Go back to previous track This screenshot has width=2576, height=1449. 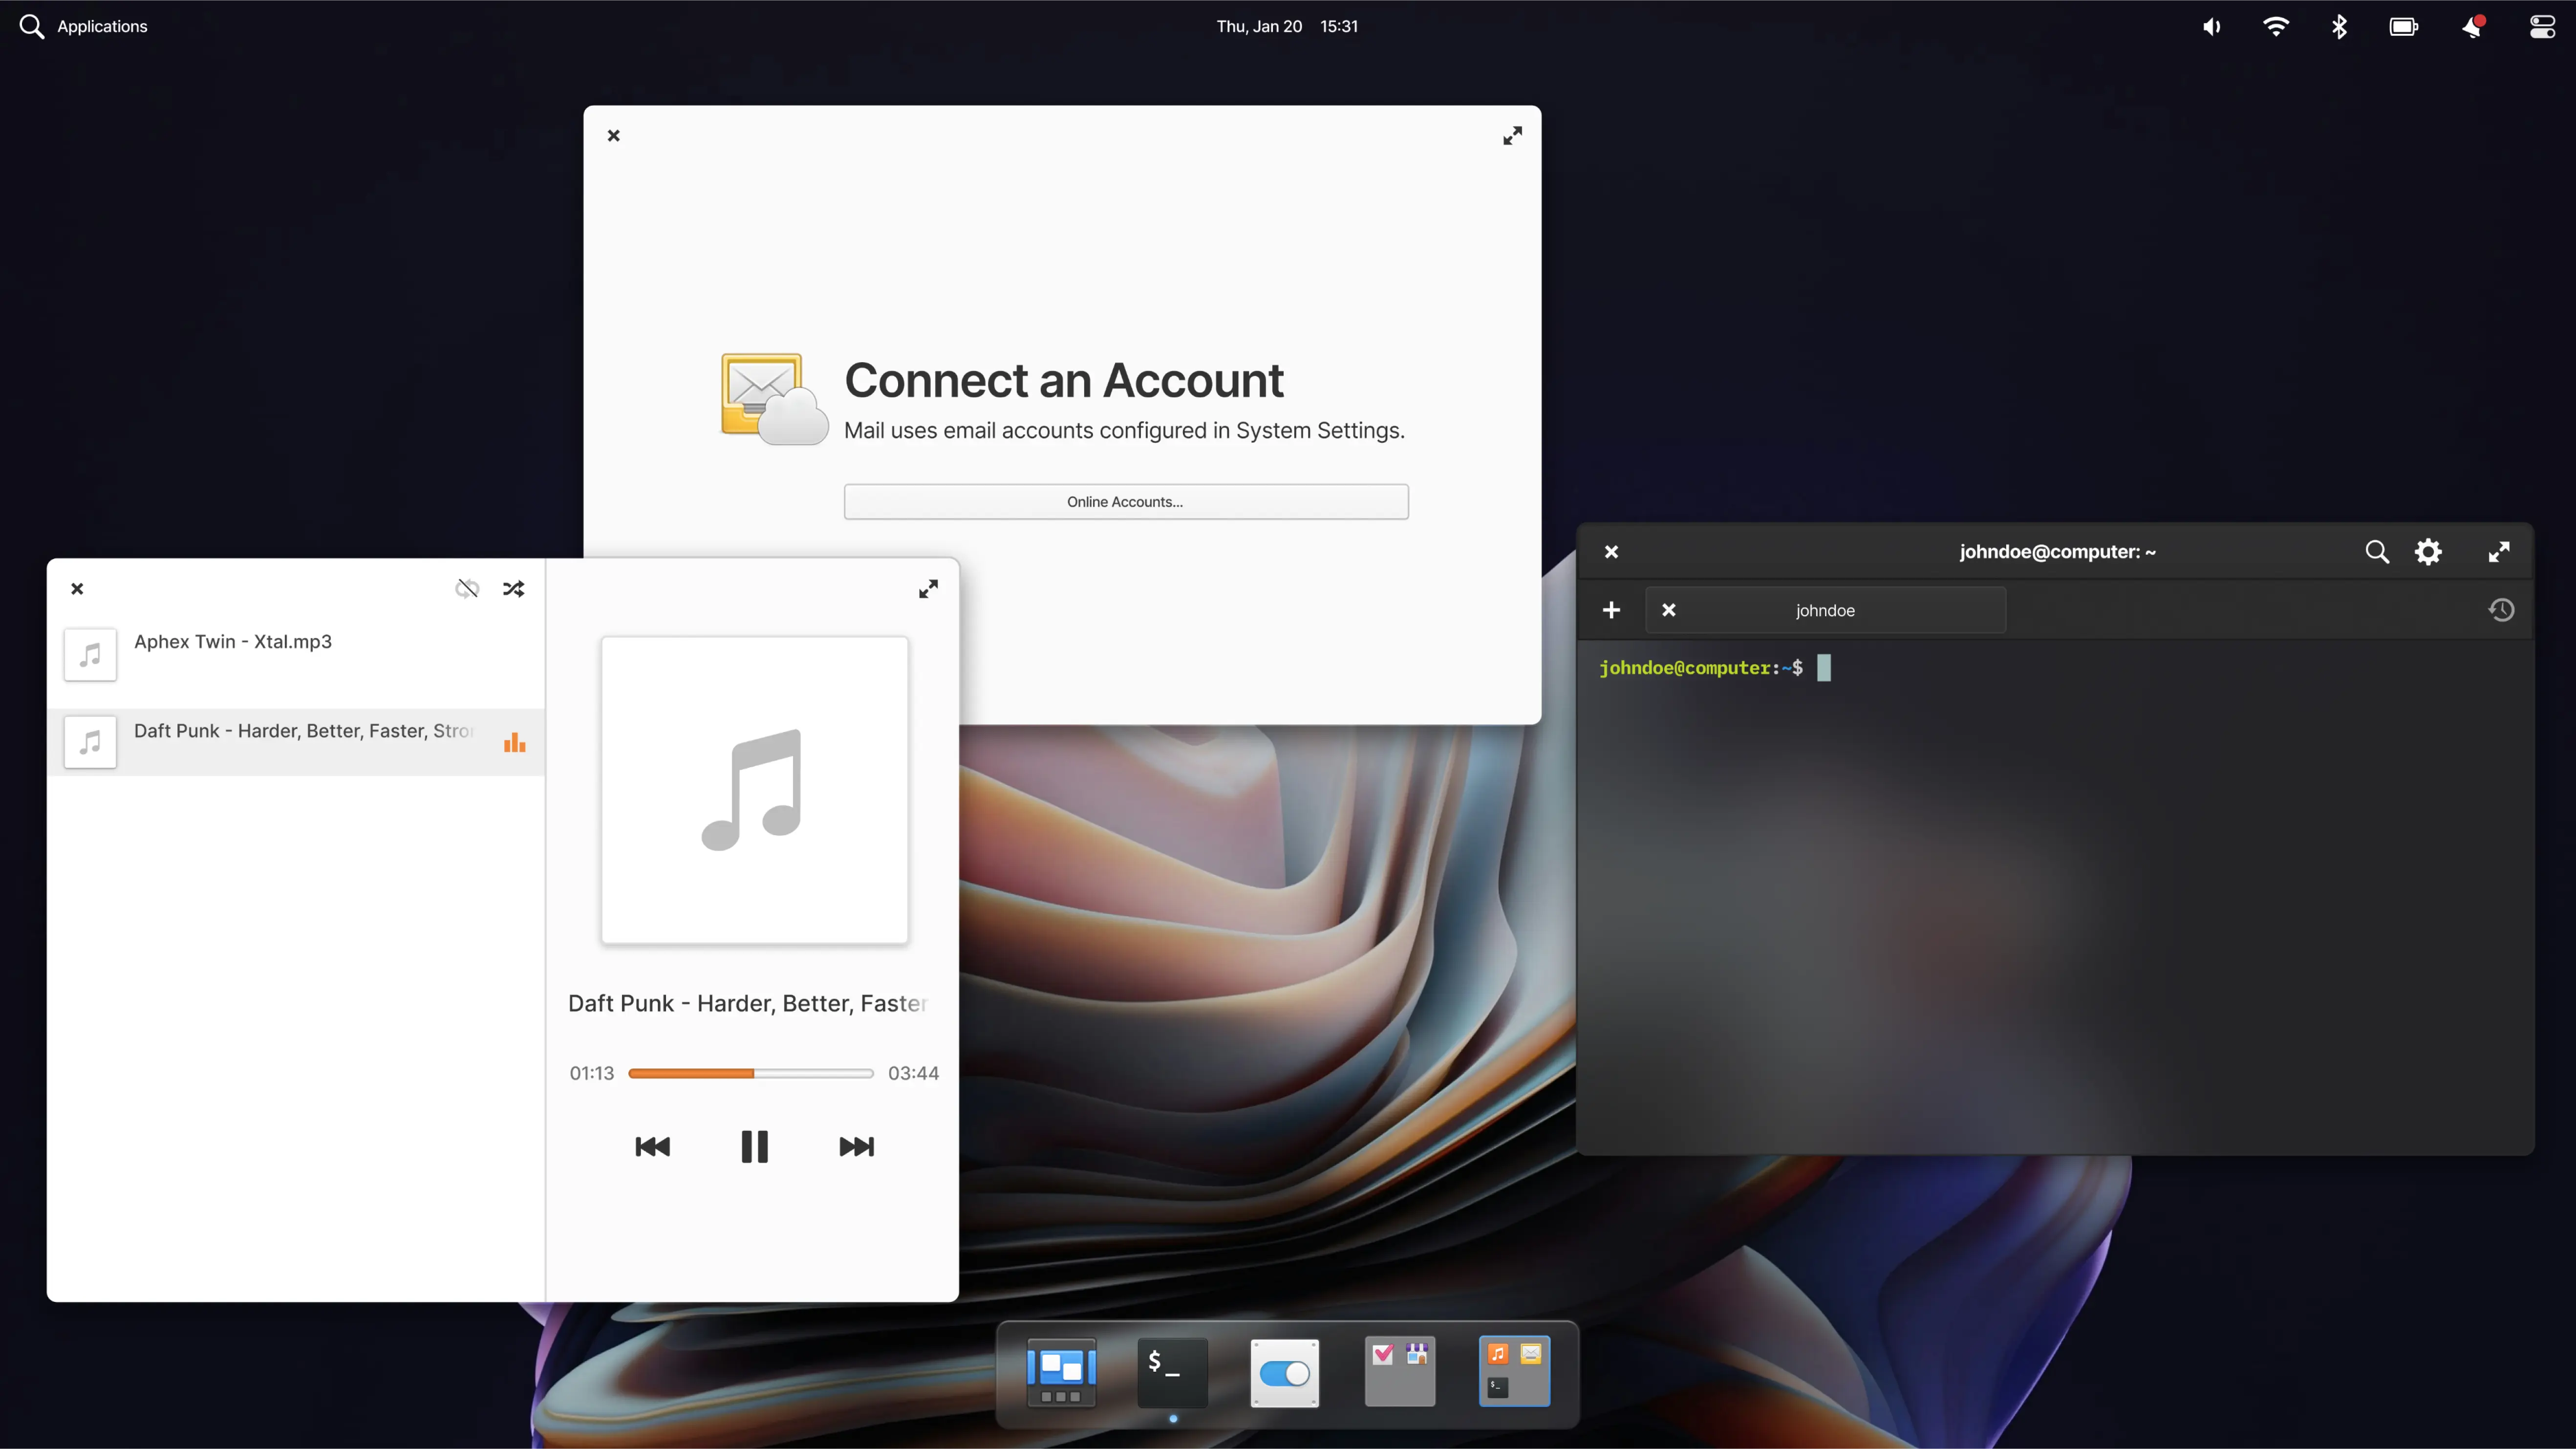[x=653, y=1147]
